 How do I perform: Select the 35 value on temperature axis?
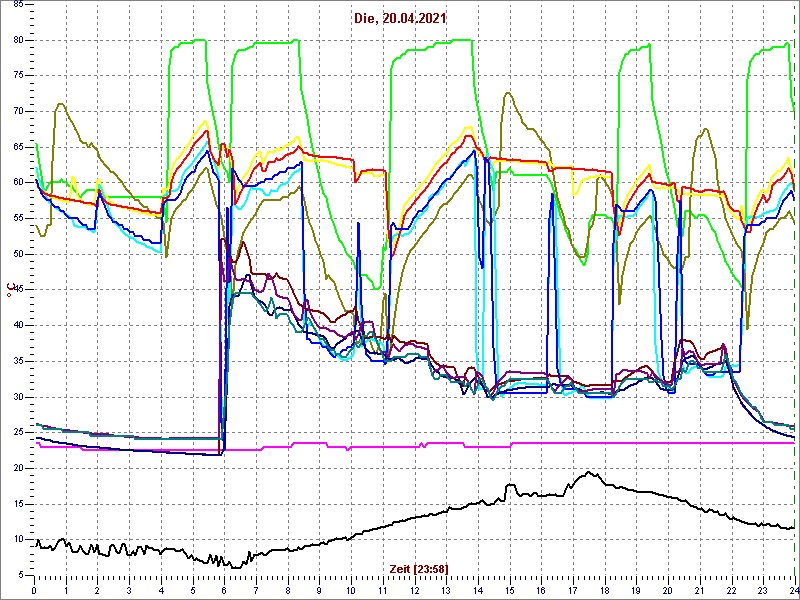click(18, 361)
